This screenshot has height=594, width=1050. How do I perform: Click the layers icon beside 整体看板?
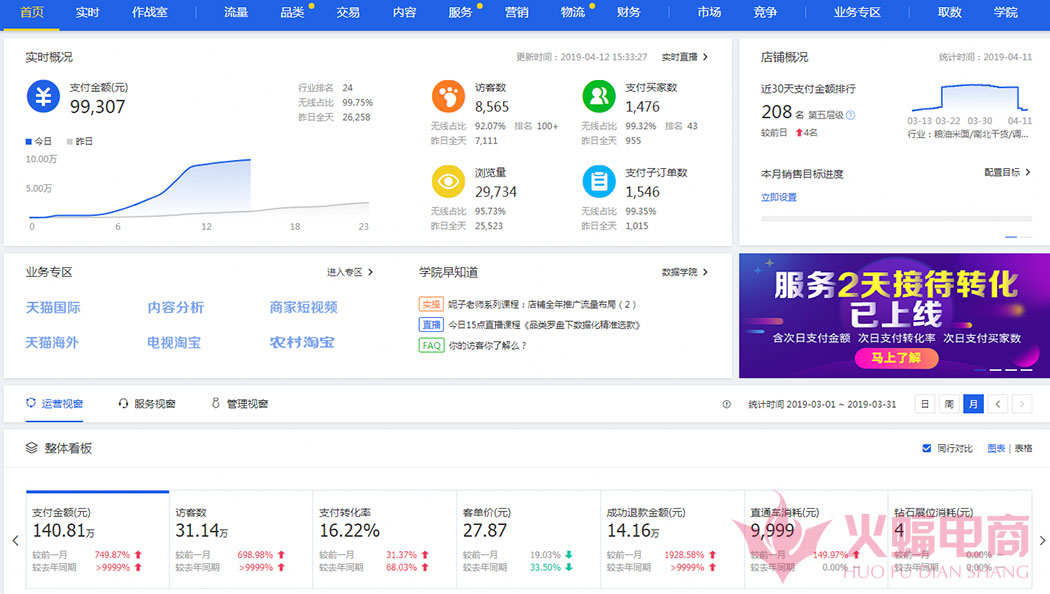coord(31,448)
